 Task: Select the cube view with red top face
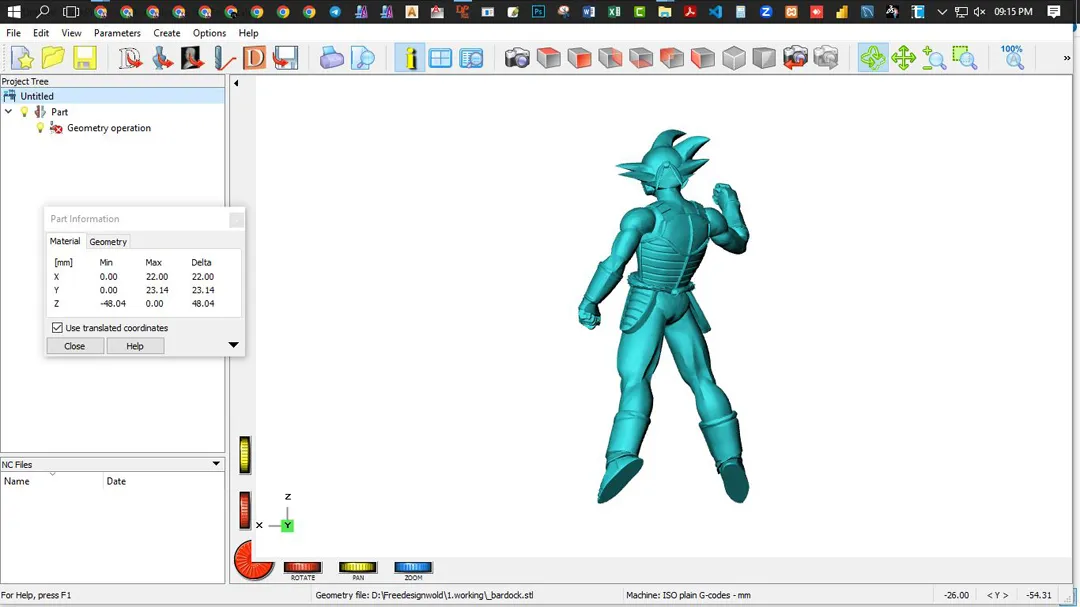pyautogui.click(x=548, y=59)
